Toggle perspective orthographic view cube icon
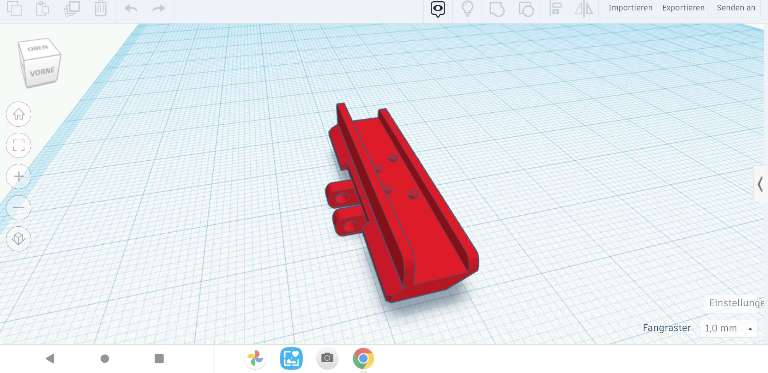Screen dimensions: 768x373 coord(19,238)
